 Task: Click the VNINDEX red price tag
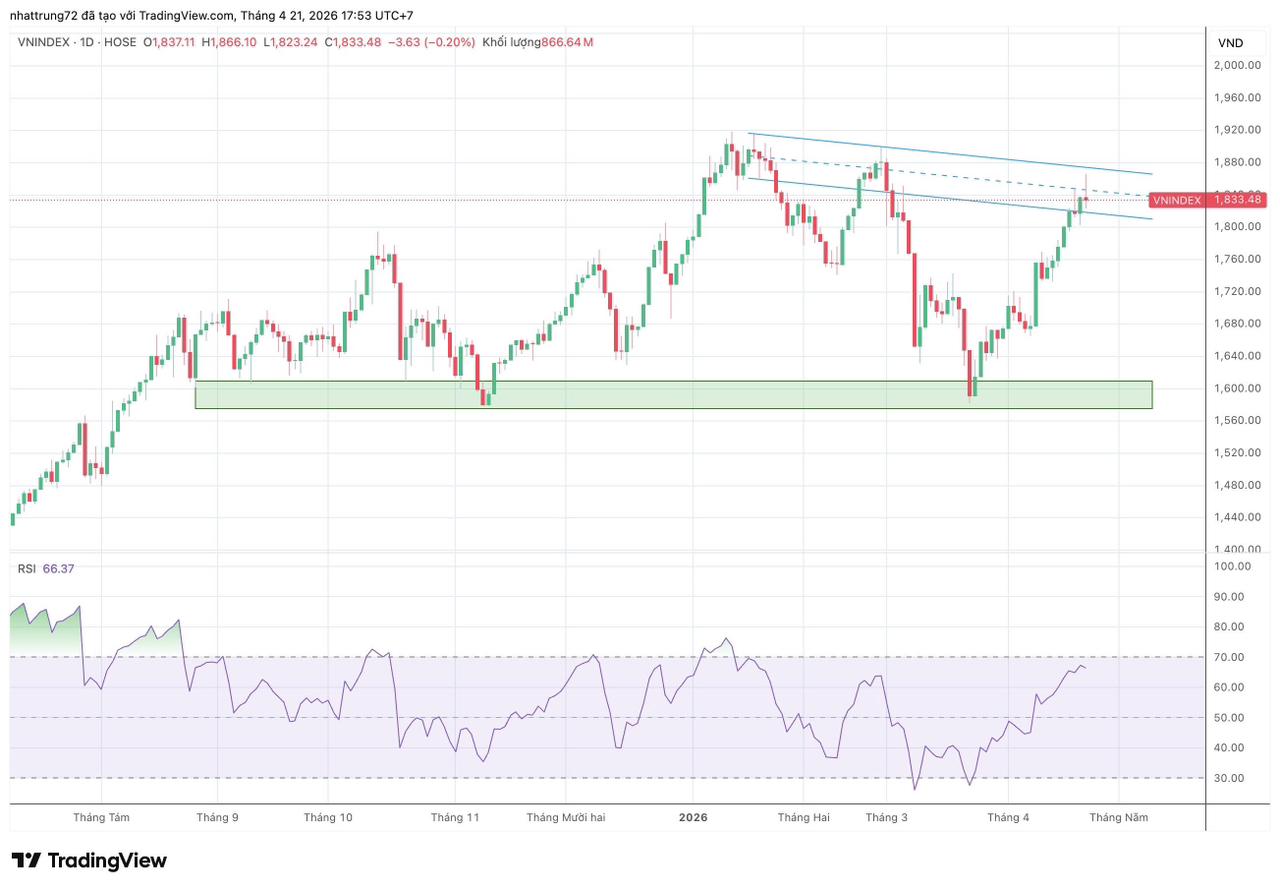pos(1208,200)
